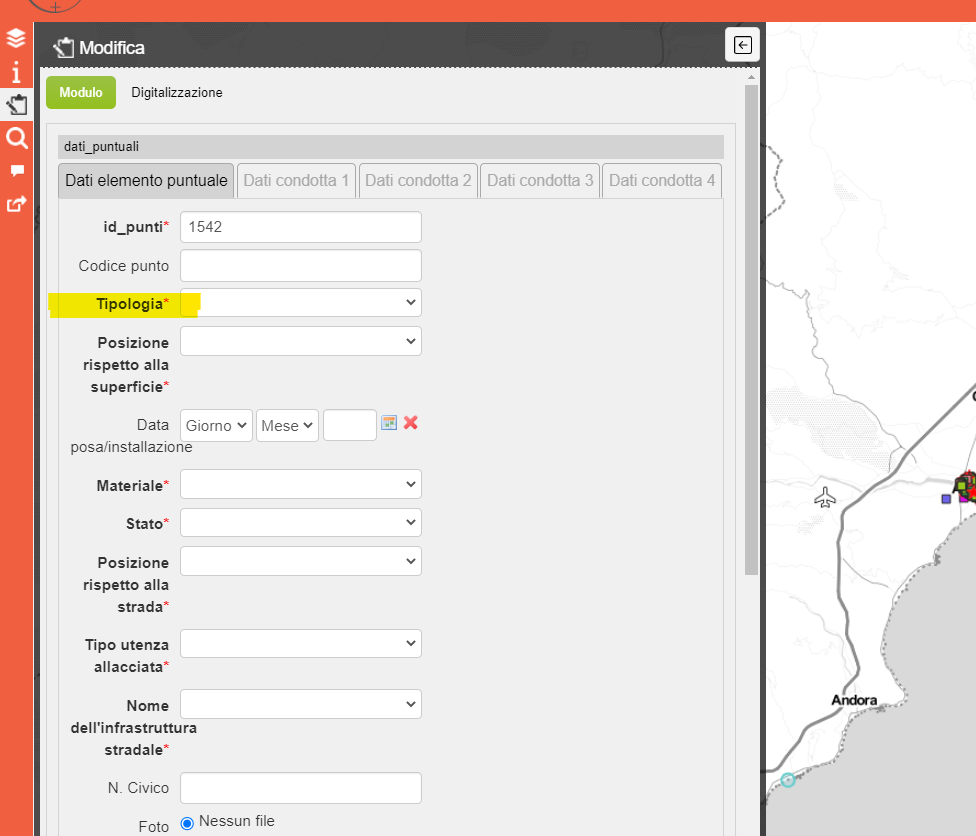Click the Share/Export icon in the sidebar
This screenshot has width=976, height=836.
click(15, 204)
